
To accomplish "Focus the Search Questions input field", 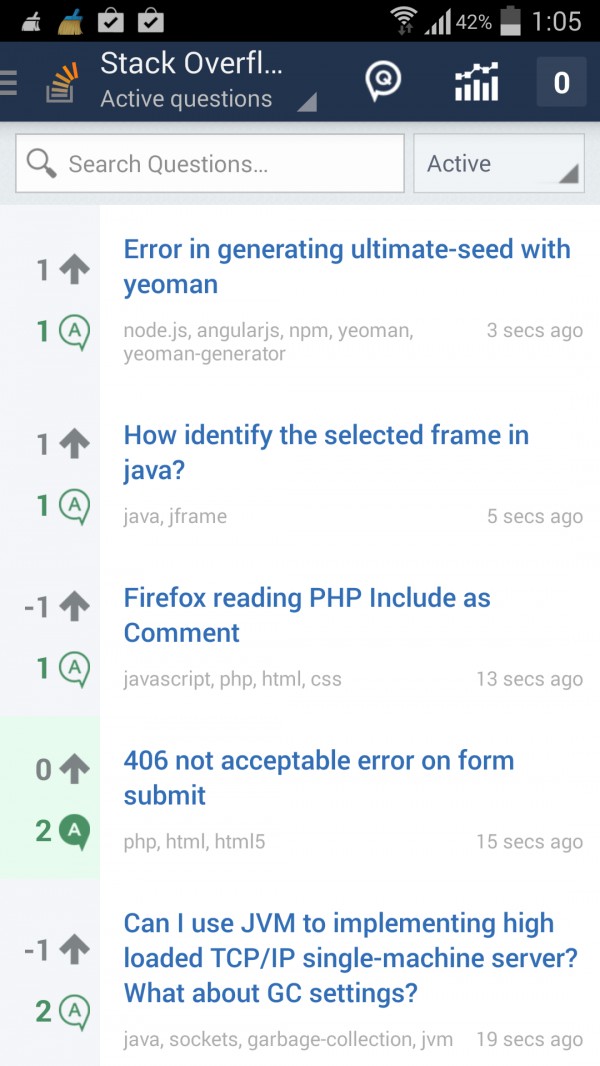I will (x=230, y=164).
